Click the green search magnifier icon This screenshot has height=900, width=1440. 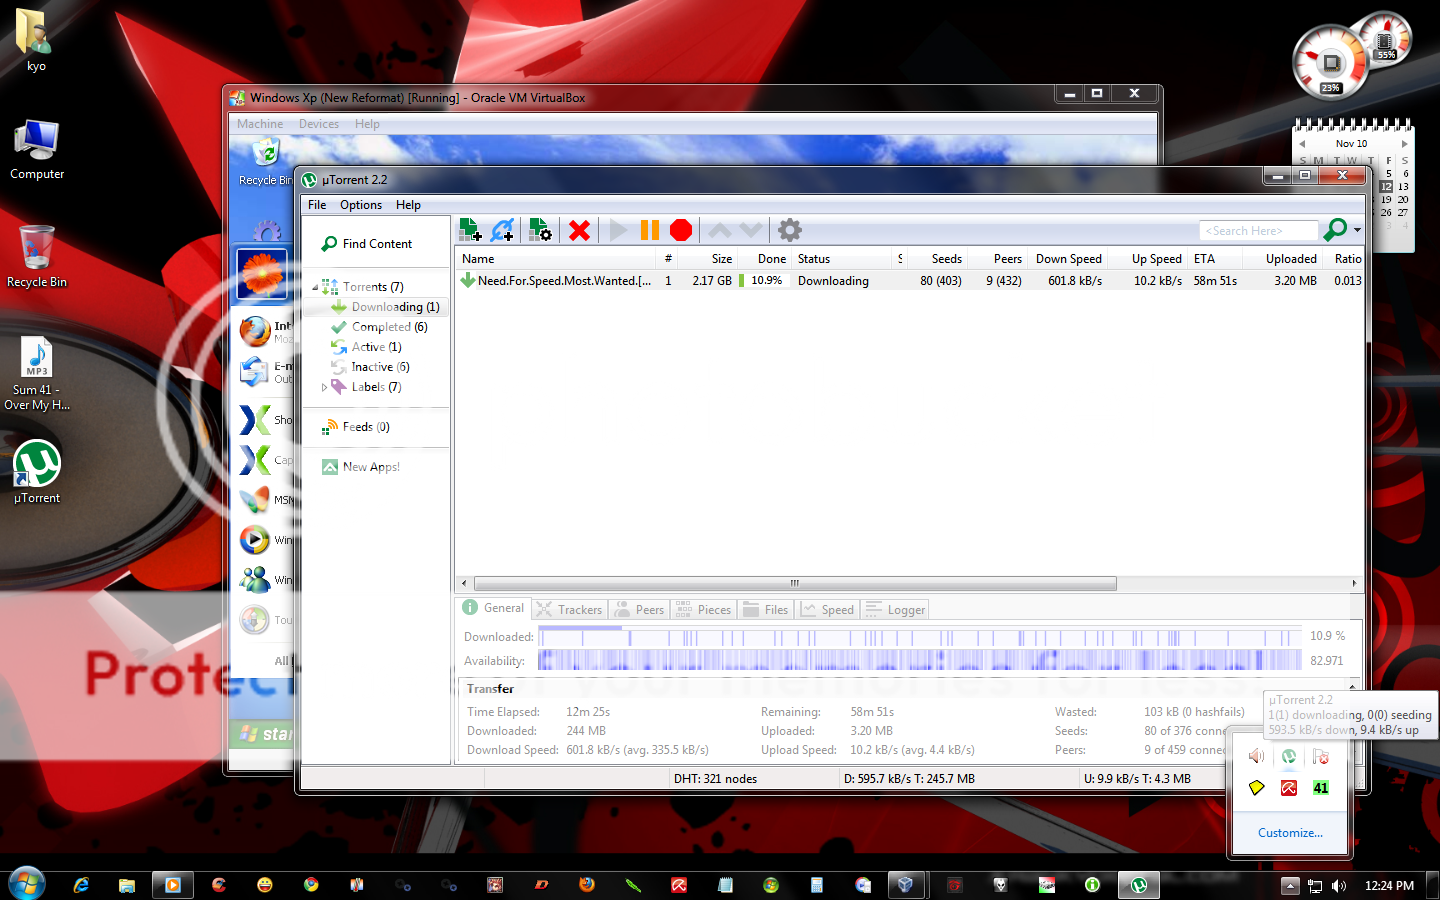pyautogui.click(x=1335, y=230)
